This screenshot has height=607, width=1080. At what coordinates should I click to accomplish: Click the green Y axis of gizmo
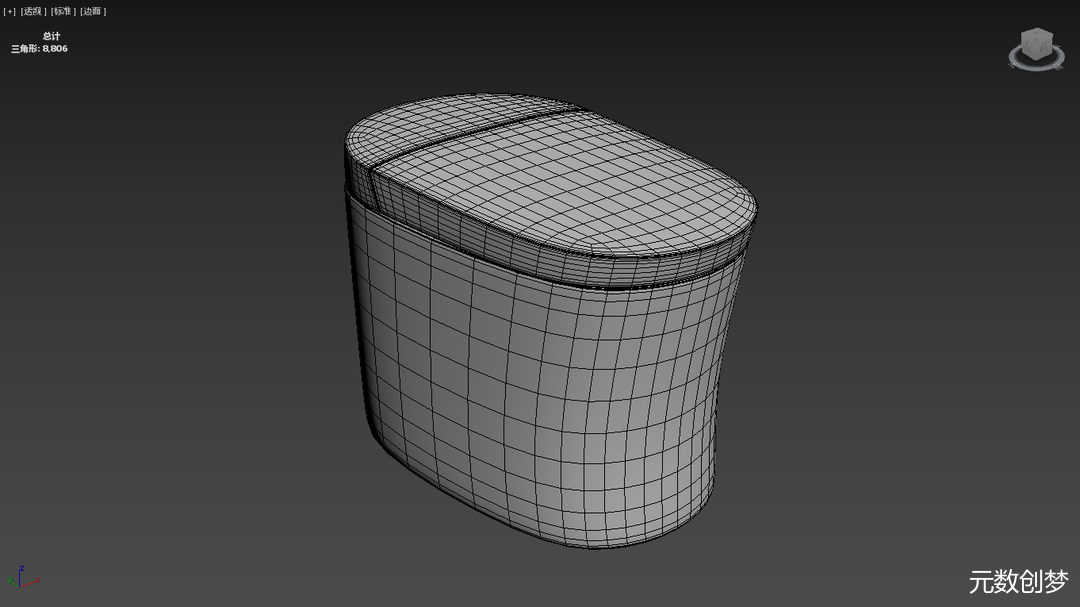[x=11, y=582]
